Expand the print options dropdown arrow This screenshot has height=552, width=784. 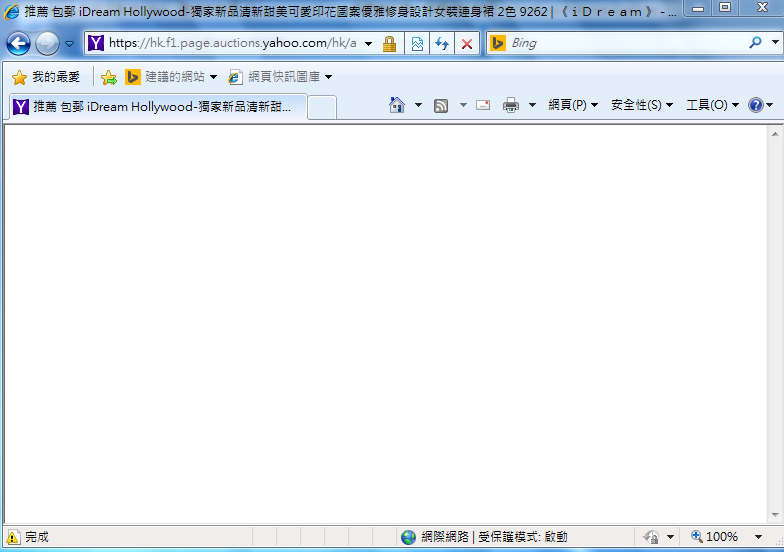[x=532, y=105]
